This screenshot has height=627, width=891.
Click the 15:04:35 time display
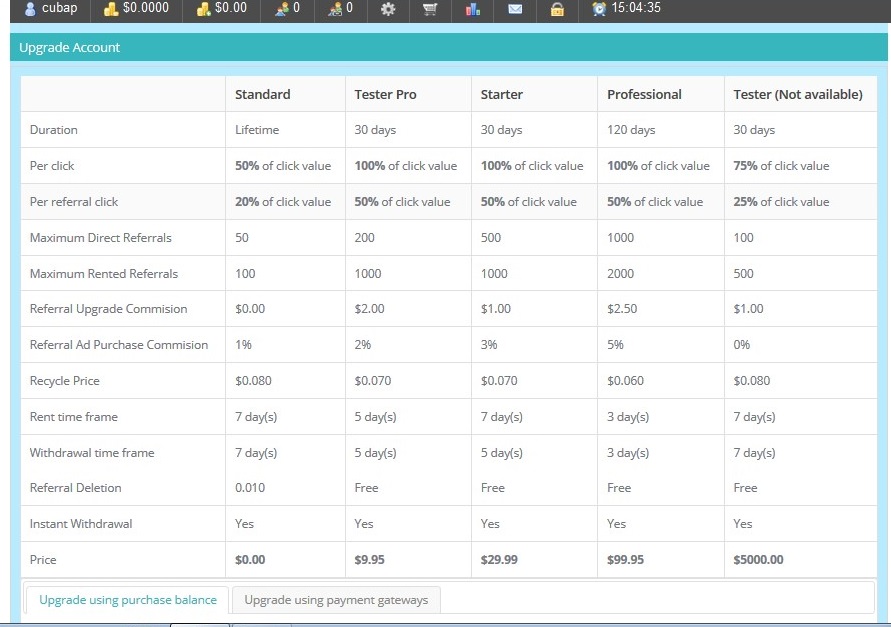pyautogui.click(x=636, y=8)
